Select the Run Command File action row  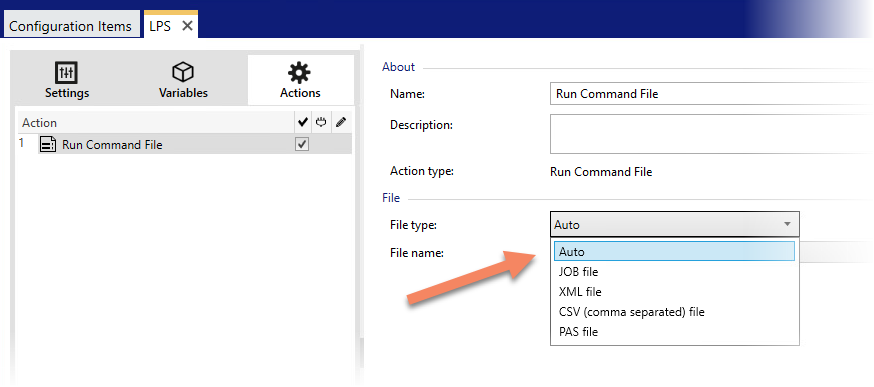point(195,145)
